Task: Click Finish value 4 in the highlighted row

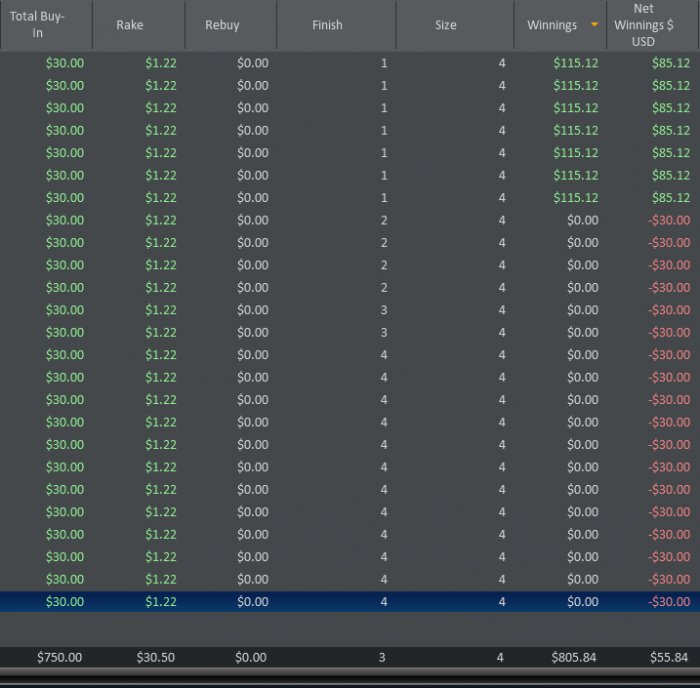Action: (x=383, y=601)
